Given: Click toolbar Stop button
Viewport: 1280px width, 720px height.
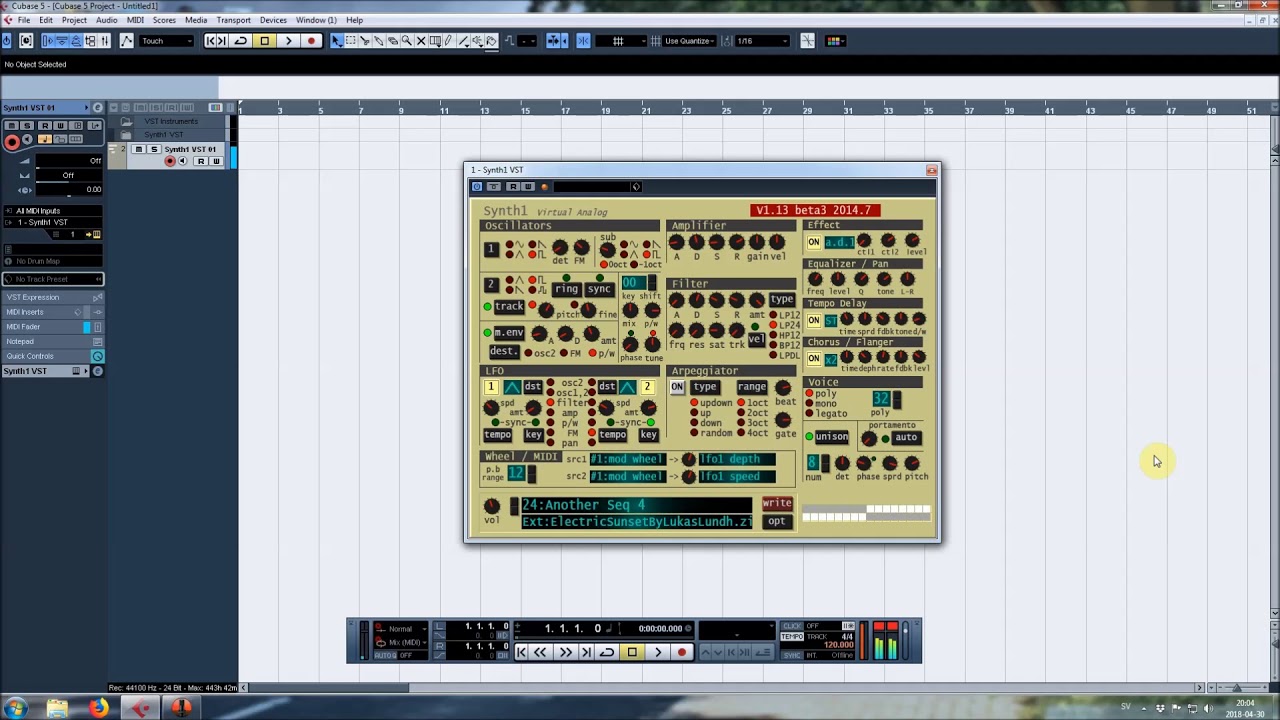Looking at the screenshot, I should click(x=264, y=41).
